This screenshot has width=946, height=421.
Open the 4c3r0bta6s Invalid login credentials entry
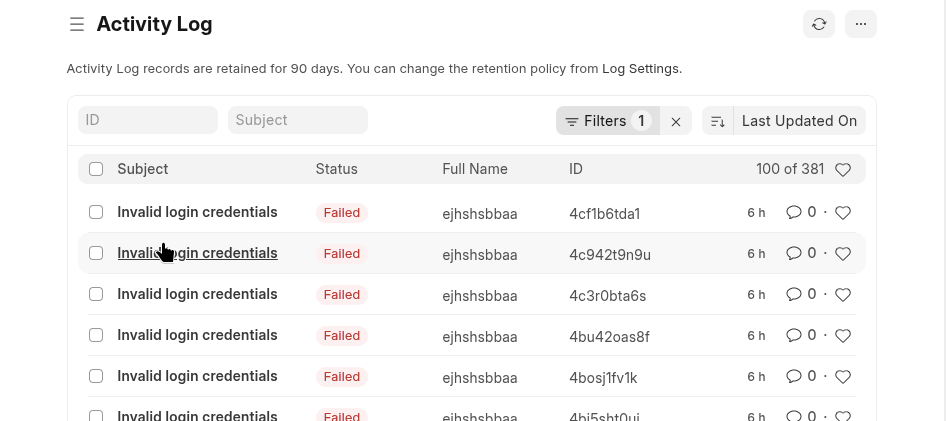197,294
